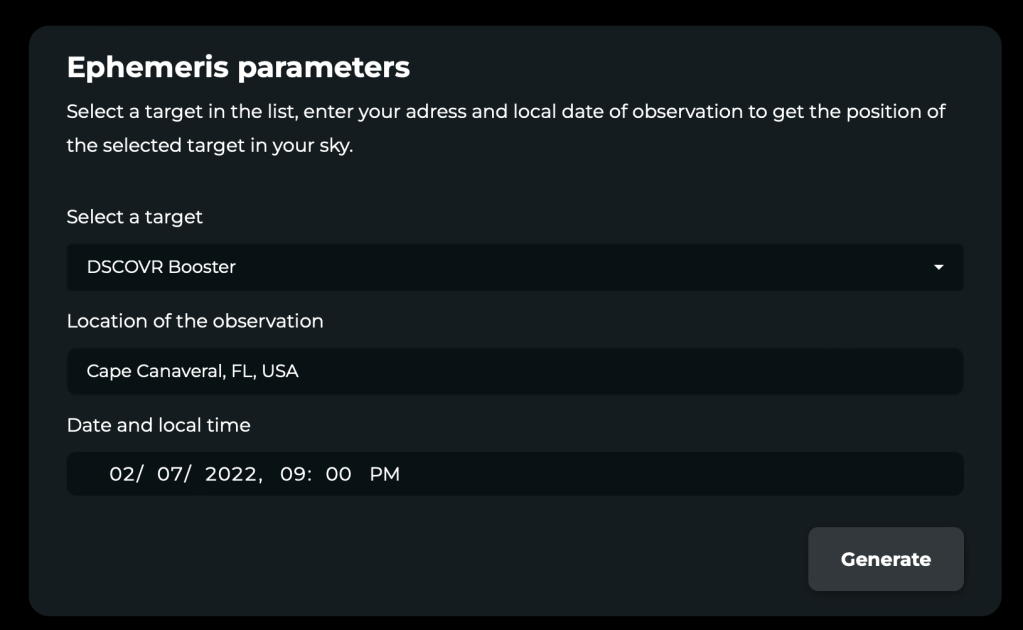Place cursor after 'USA' in location field
Screen dimensions: 1023x630
point(300,371)
